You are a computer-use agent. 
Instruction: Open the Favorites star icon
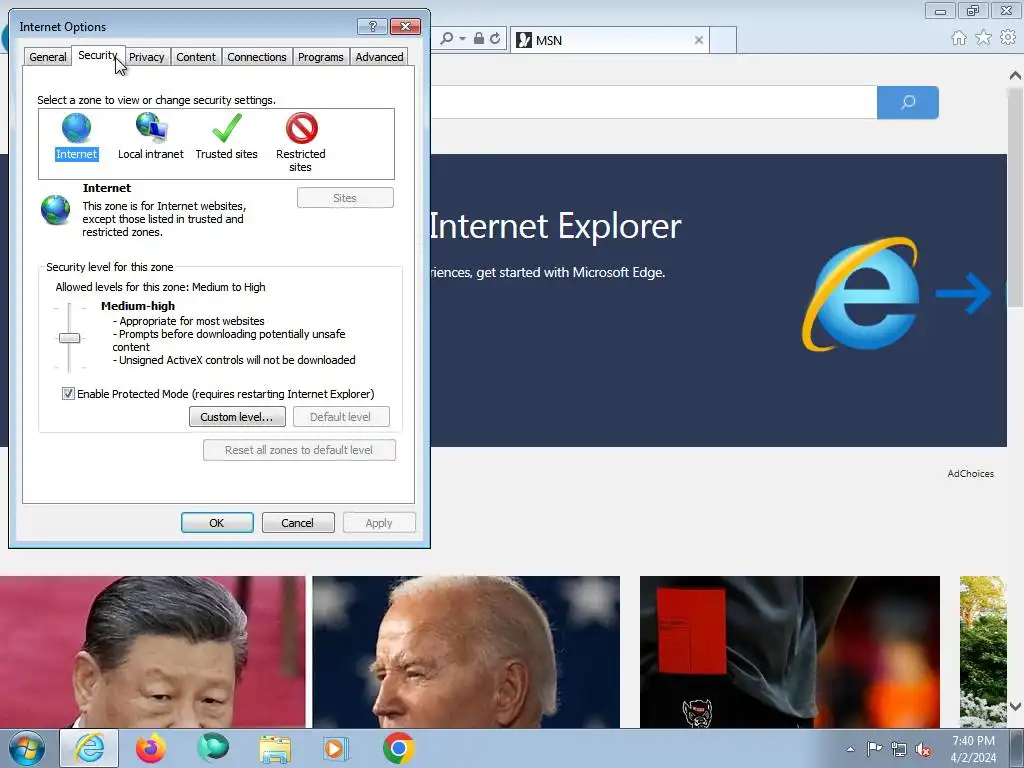983,38
